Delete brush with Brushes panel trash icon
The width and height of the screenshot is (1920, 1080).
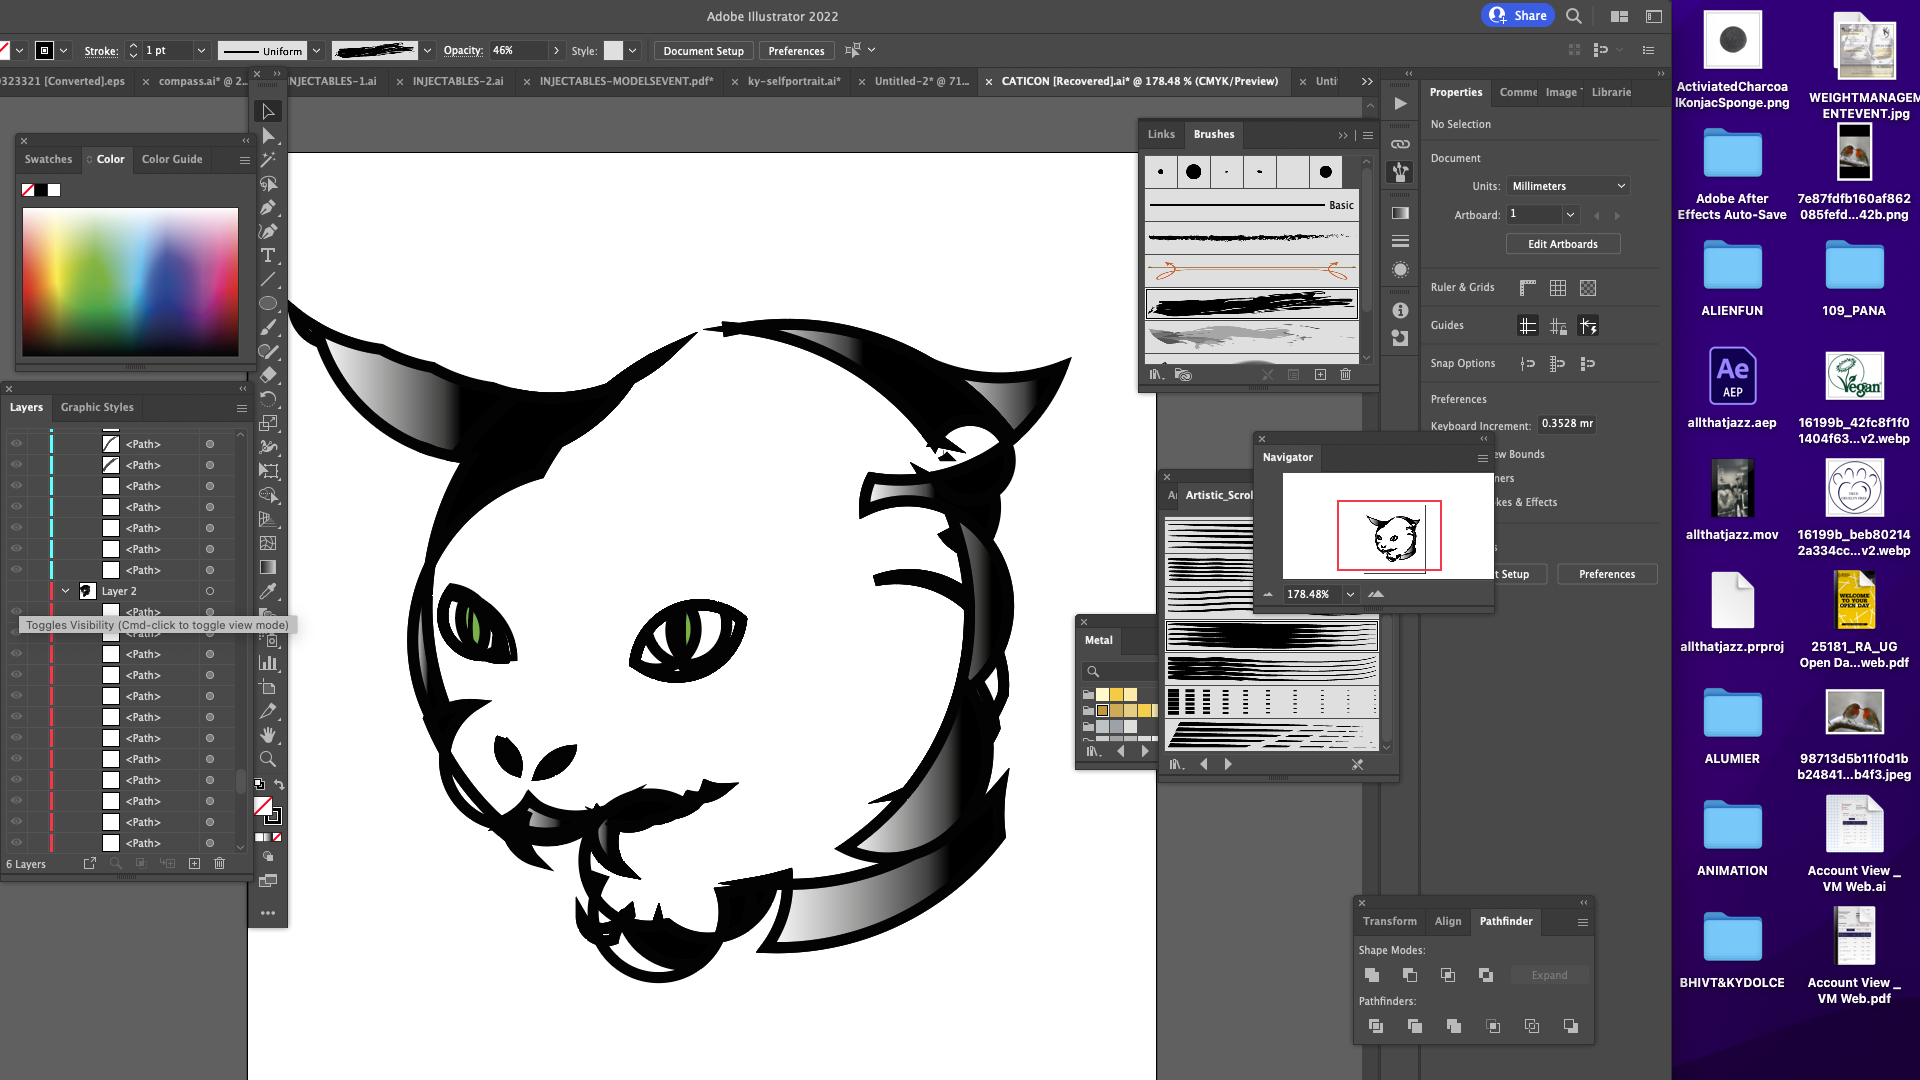tap(1345, 375)
